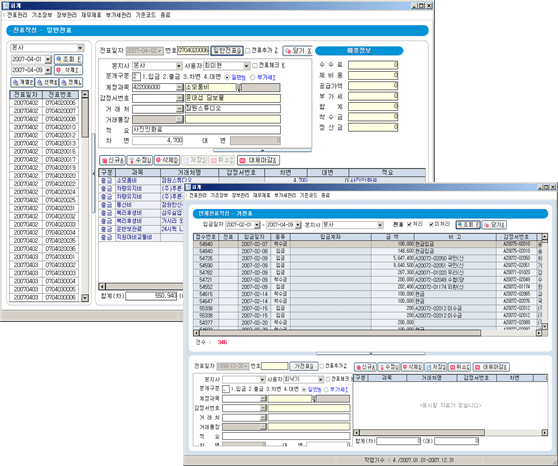This screenshot has height=466, width=558.
Task: Open 기초장부 menu in 일반전표 window
Action: click(42, 15)
